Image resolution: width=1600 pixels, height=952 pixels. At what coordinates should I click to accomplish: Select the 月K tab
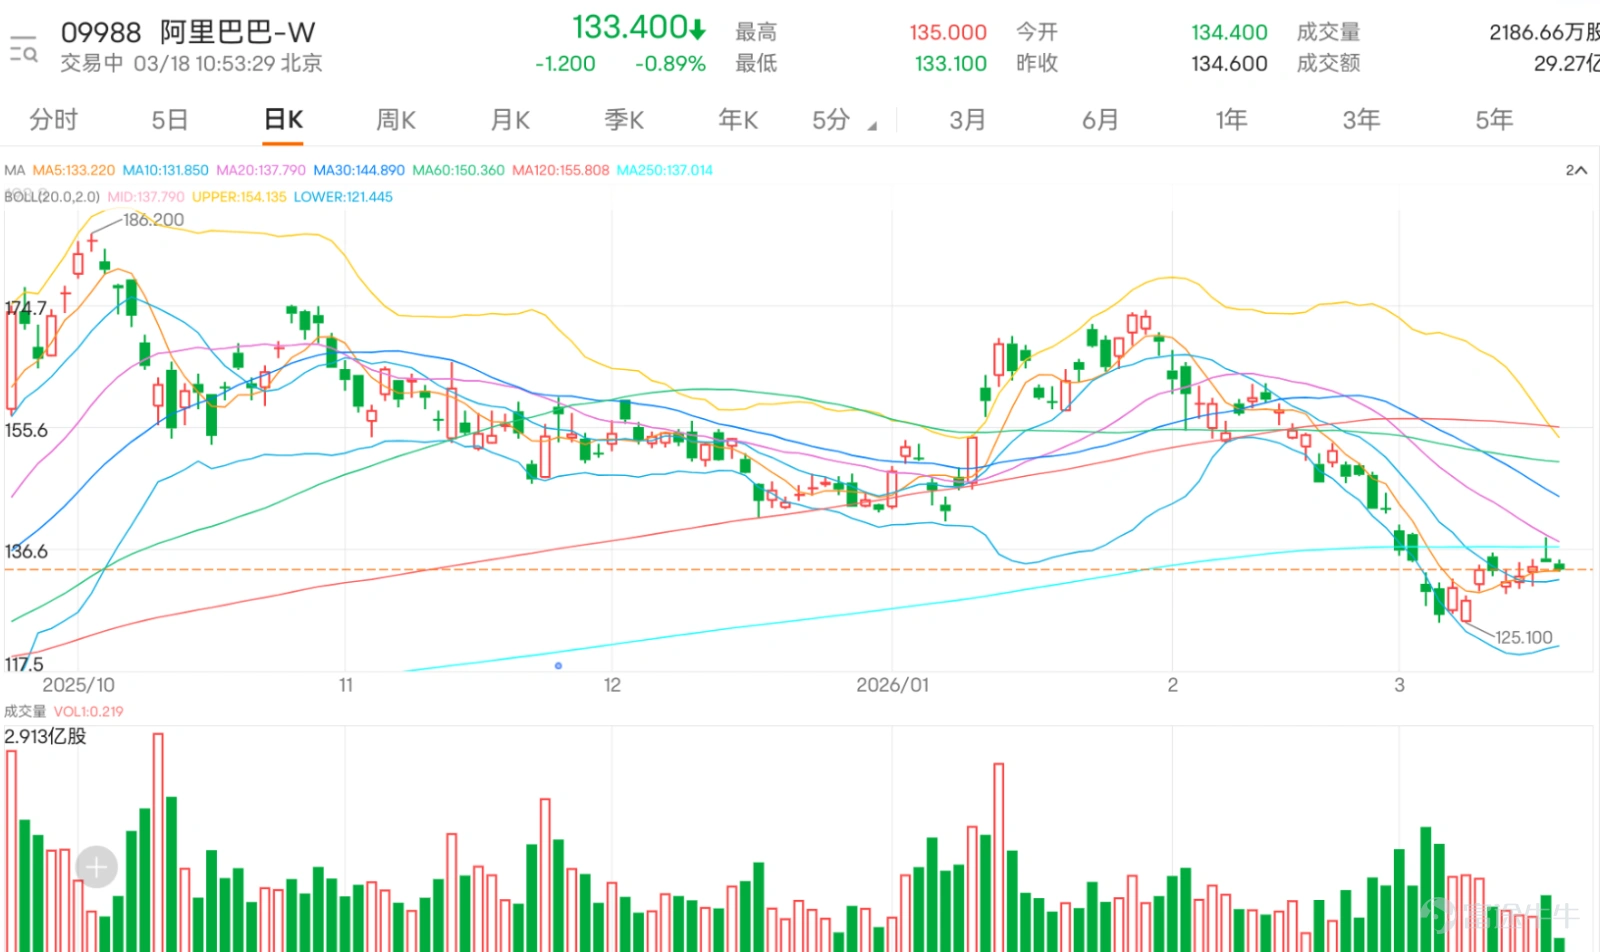(x=510, y=120)
